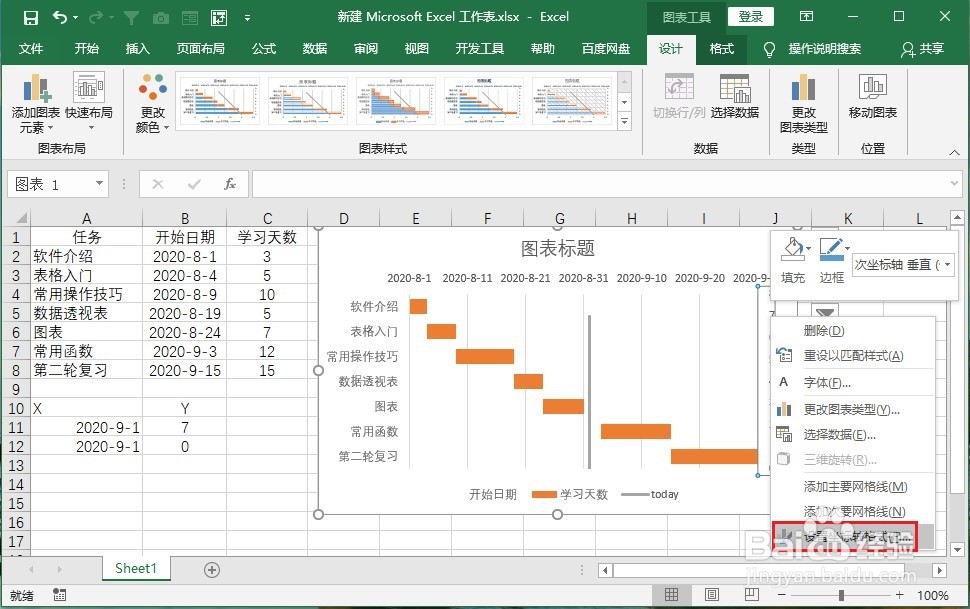Open the Insert tab
Image resolution: width=970 pixels, height=609 pixels.
[x=137, y=49]
